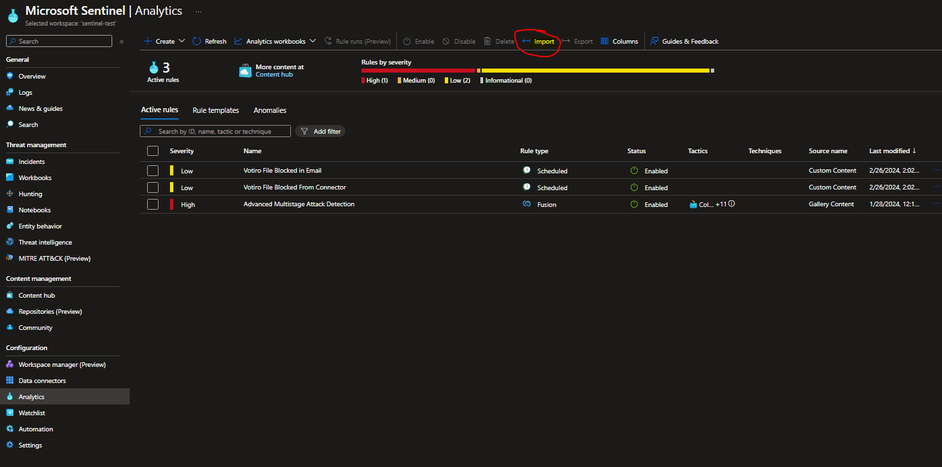
Task: Open Automation page
Action: [35, 429]
